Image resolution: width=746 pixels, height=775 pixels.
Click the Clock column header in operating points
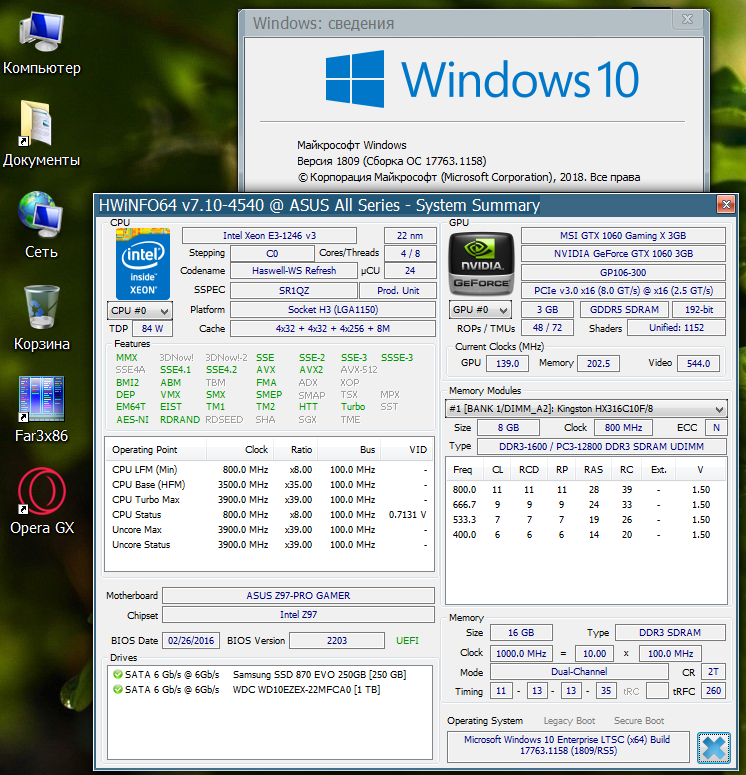(239, 450)
